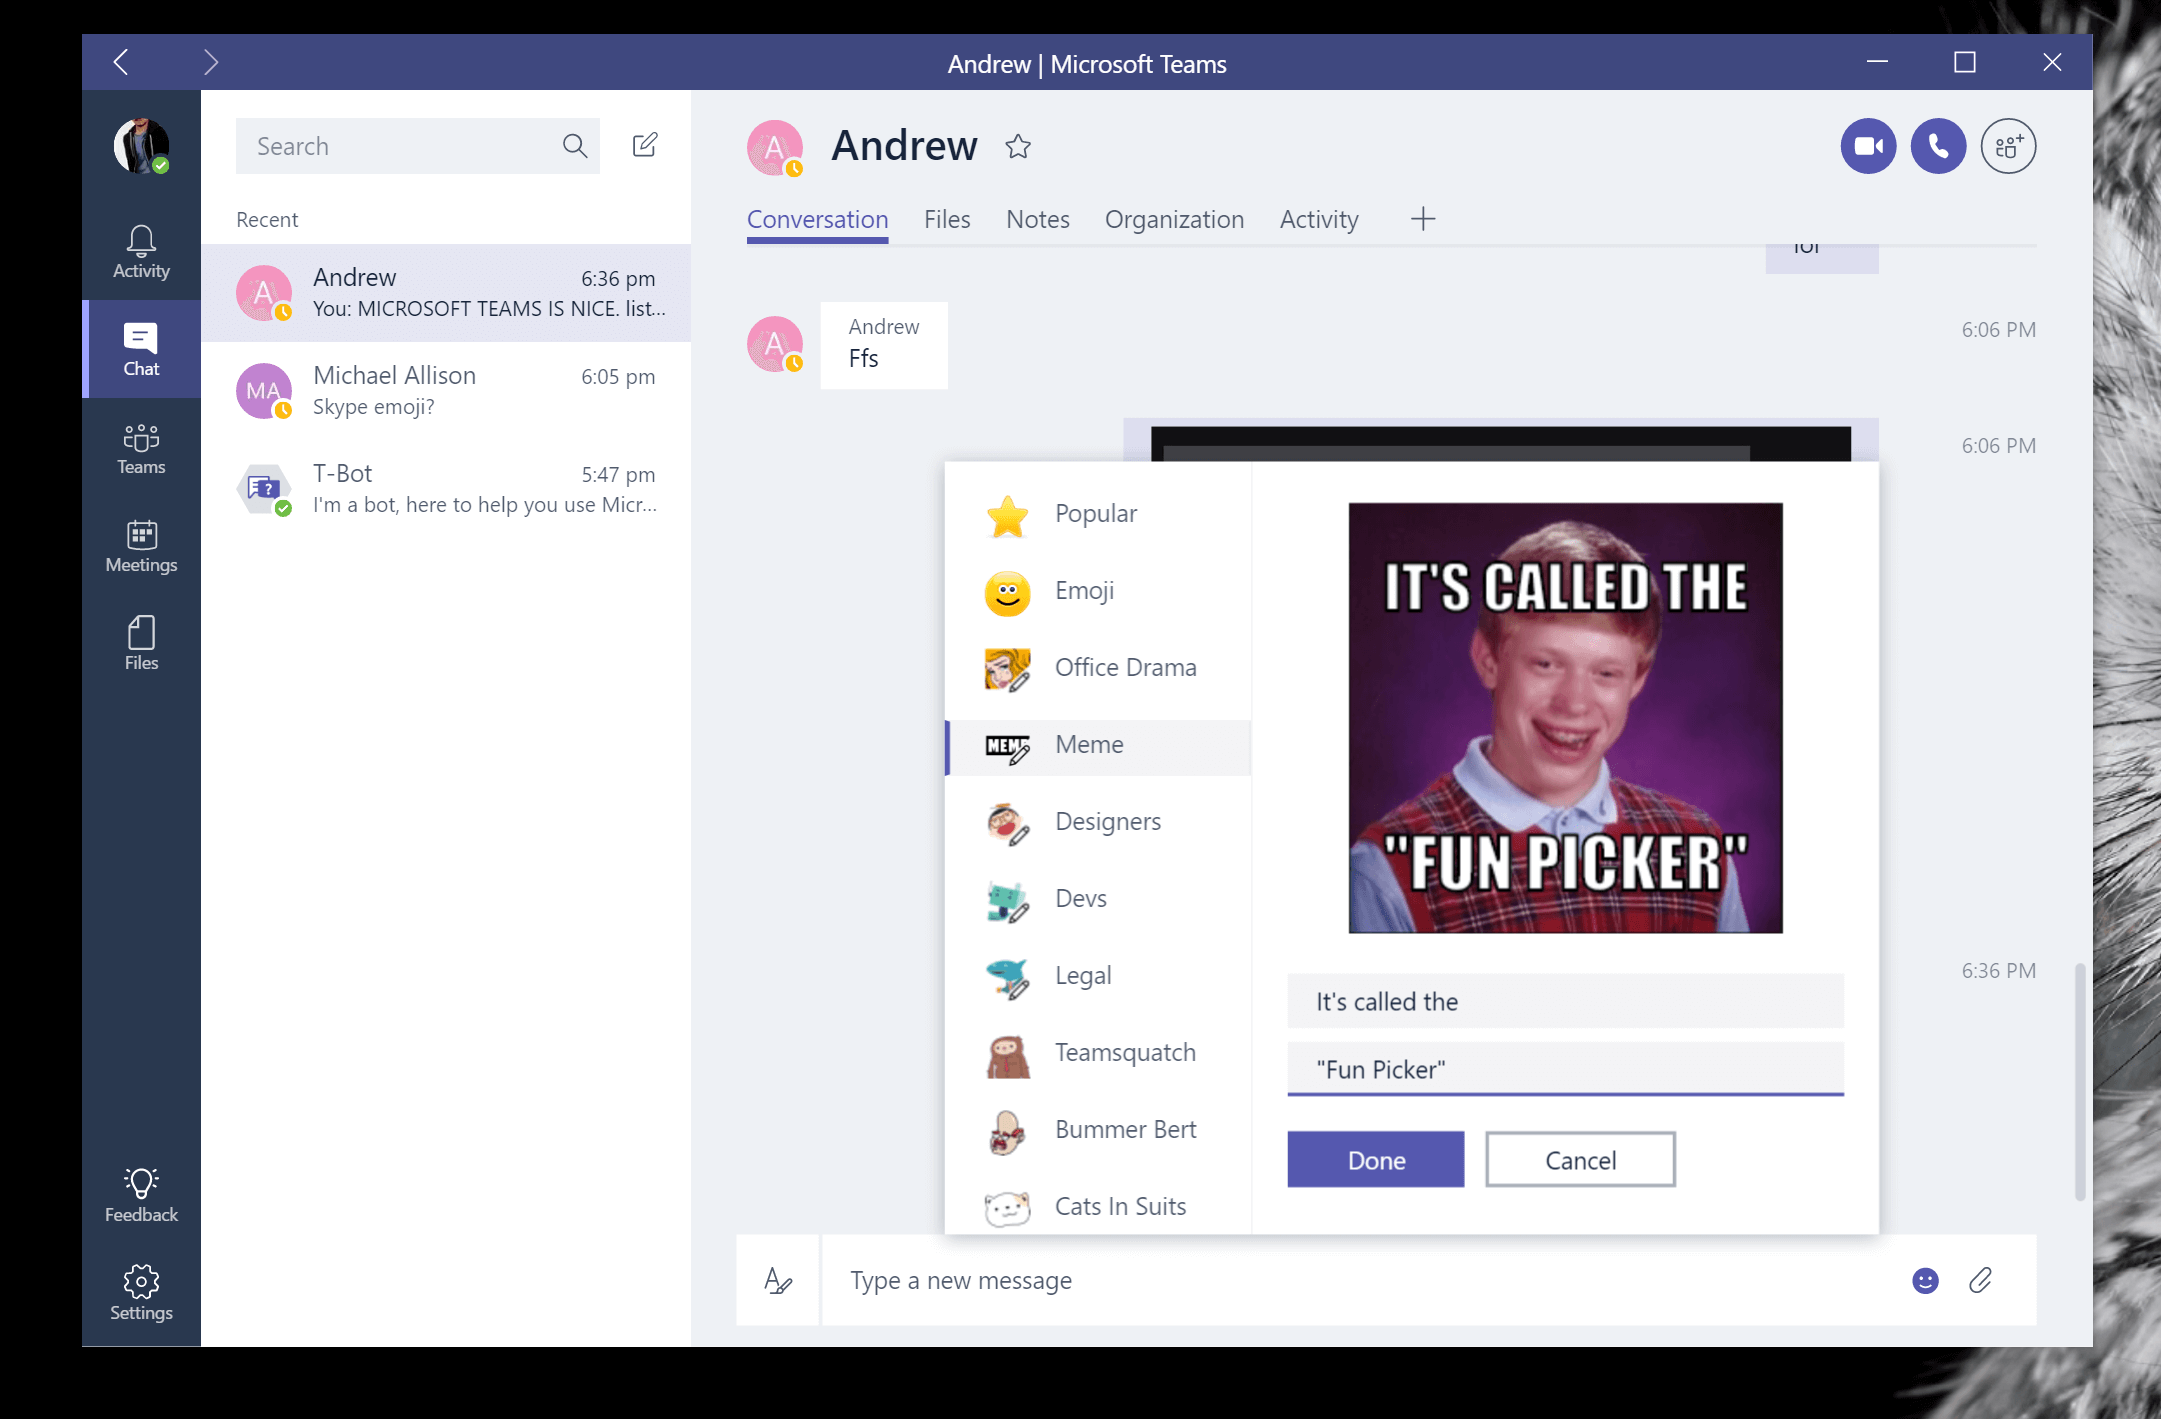The width and height of the screenshot is (2161, 1419).
Task: Switch to the Files tab
Action: click(x=945, y=217)
